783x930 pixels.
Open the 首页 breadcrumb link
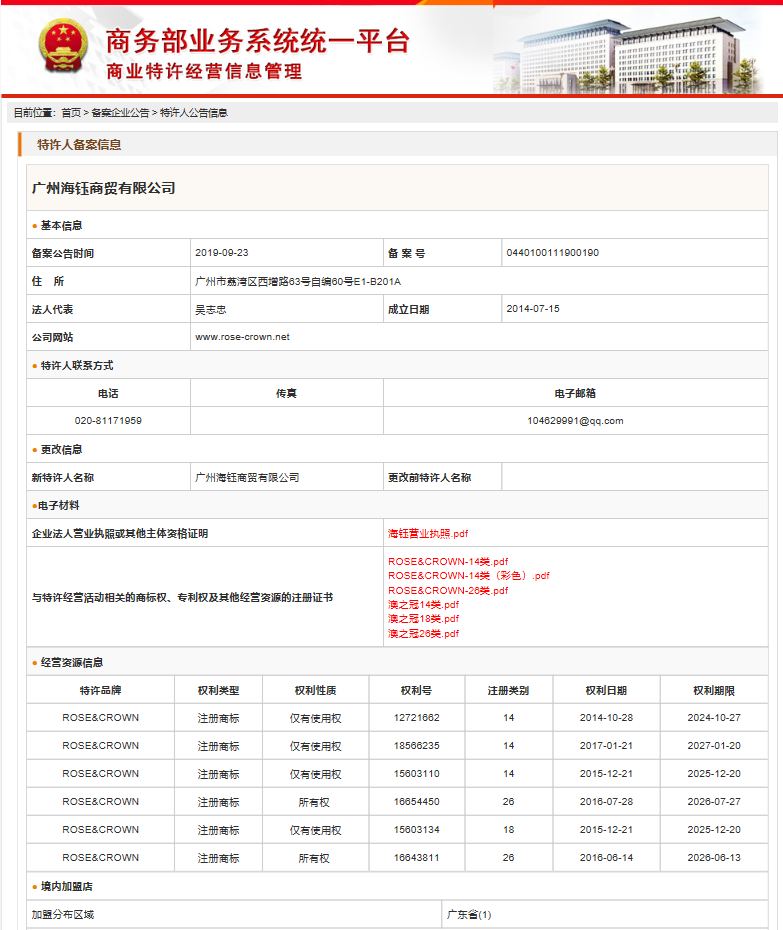71,113
